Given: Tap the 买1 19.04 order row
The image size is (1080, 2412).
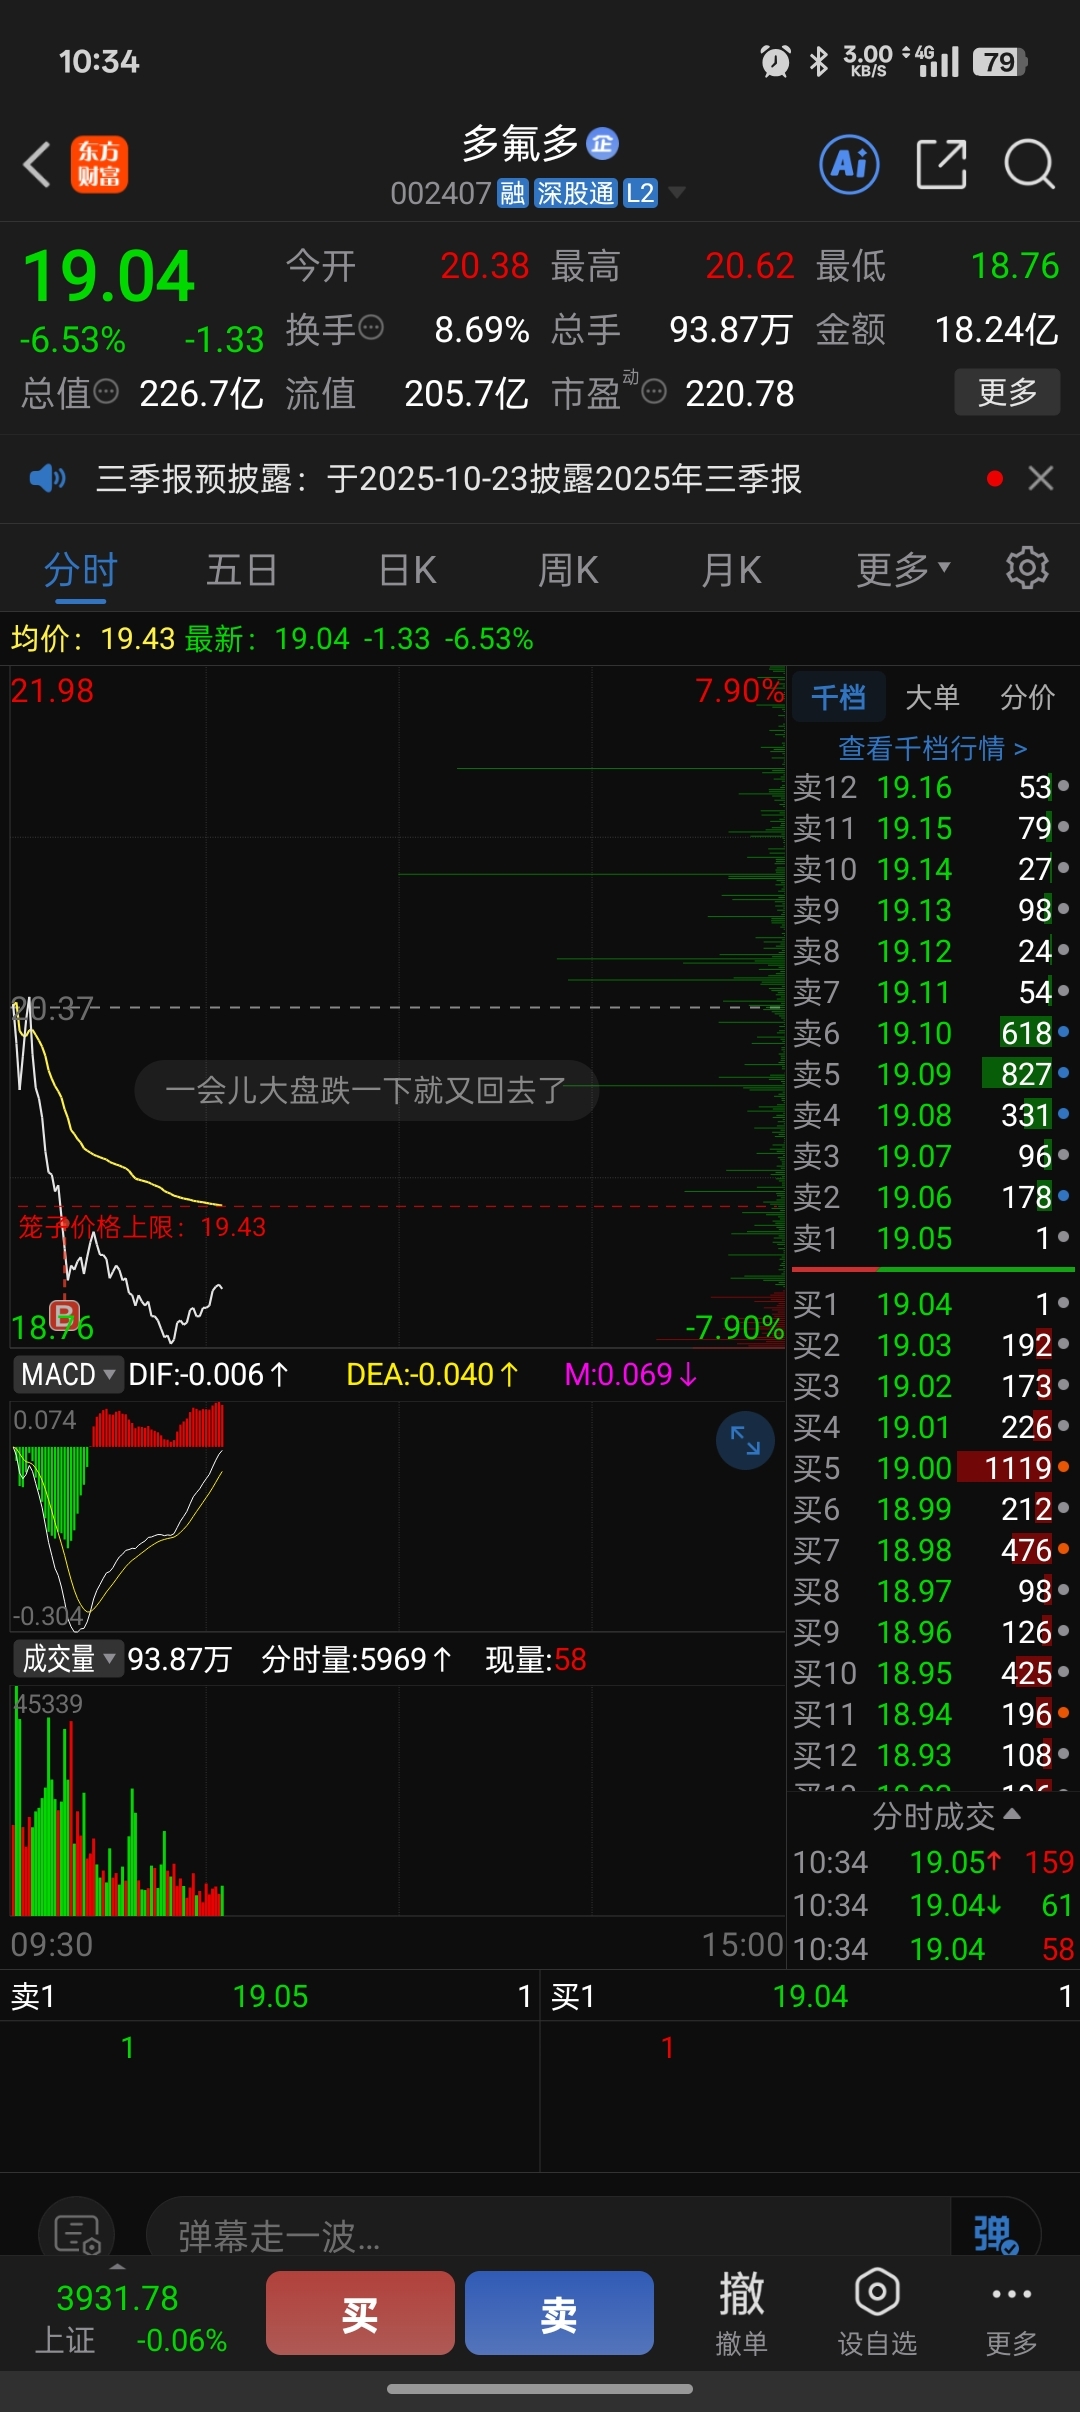Looking at the screenshot, I should point(932,1304).
